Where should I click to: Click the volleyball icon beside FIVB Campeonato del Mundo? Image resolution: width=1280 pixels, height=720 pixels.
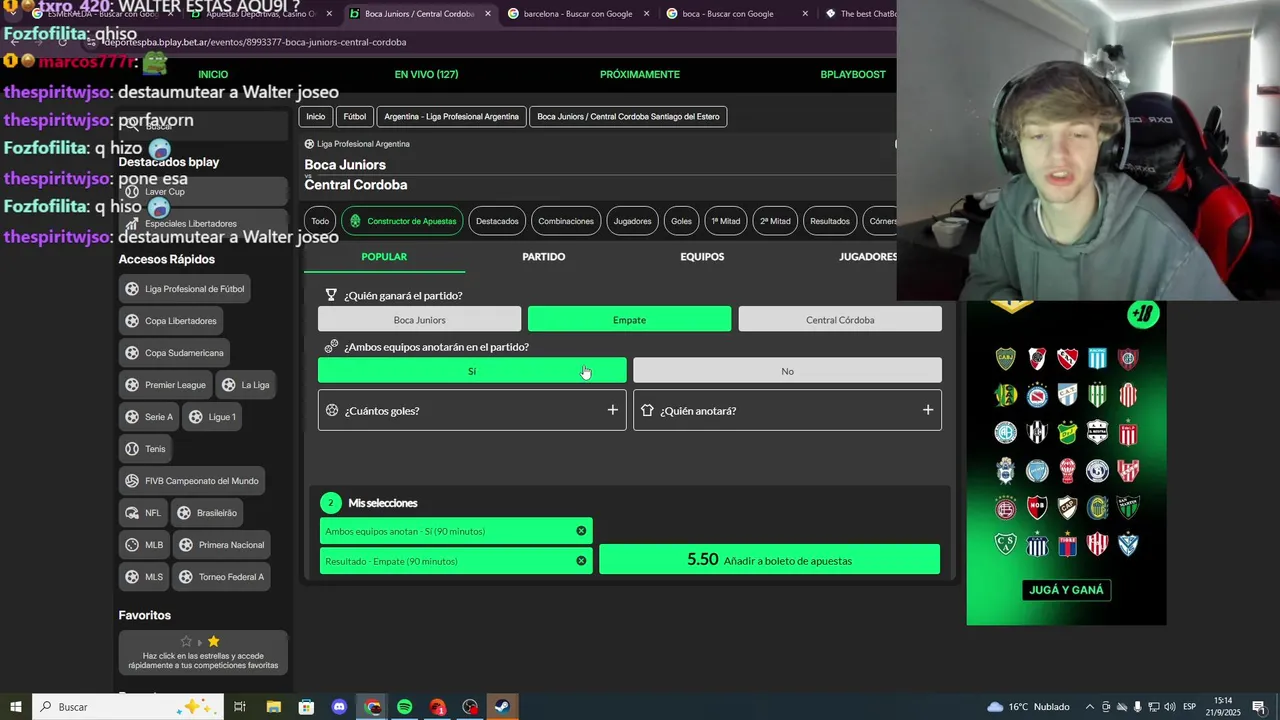(x=132, y=481)
